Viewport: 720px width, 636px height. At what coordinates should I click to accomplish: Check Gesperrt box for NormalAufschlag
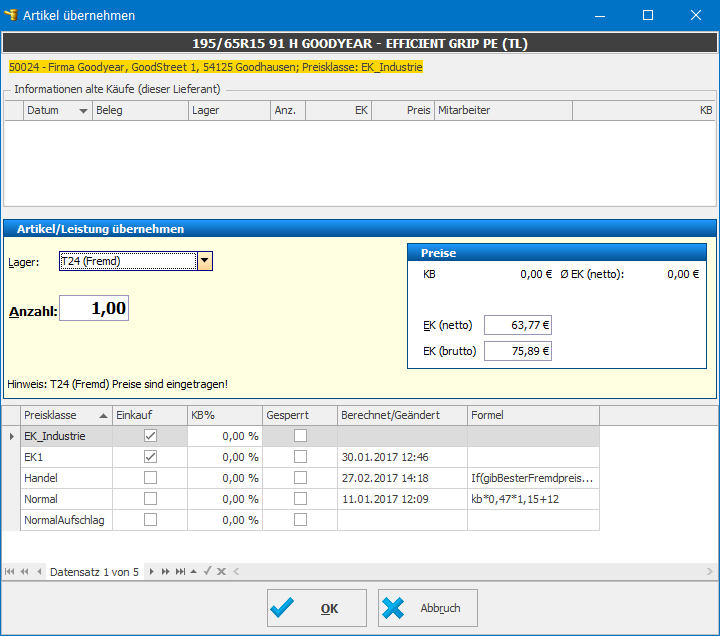(300, 519)
